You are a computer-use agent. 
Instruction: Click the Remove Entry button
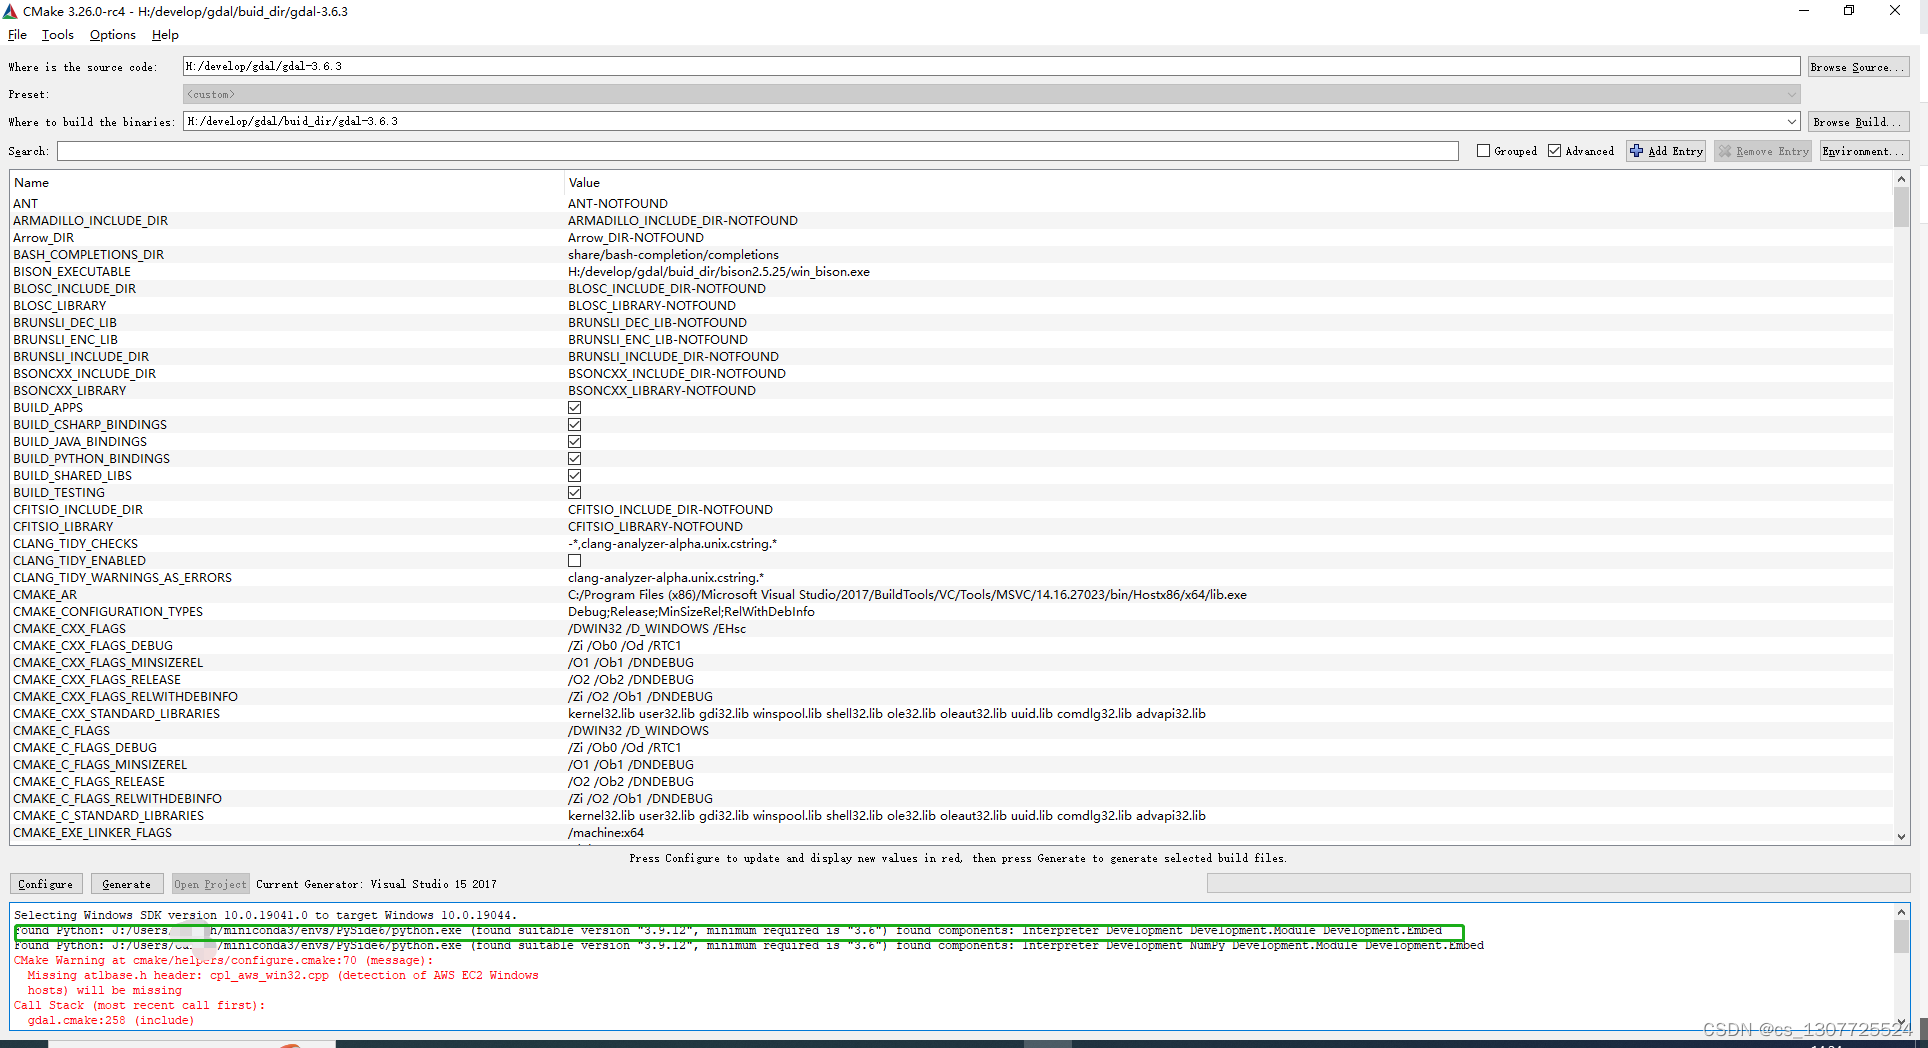click(x=1763, y=151)
